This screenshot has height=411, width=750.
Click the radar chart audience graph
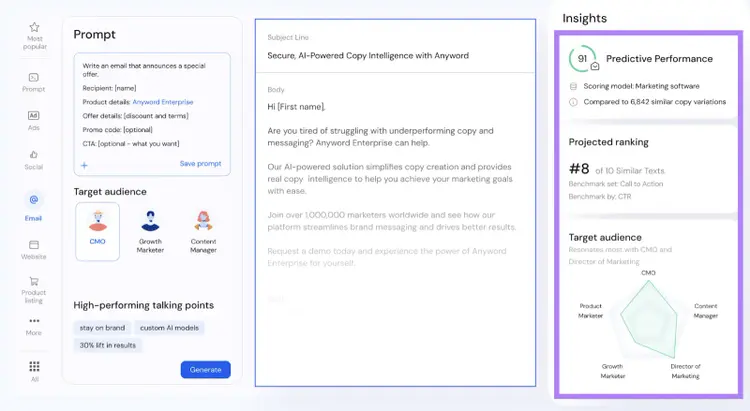point(650,320)
